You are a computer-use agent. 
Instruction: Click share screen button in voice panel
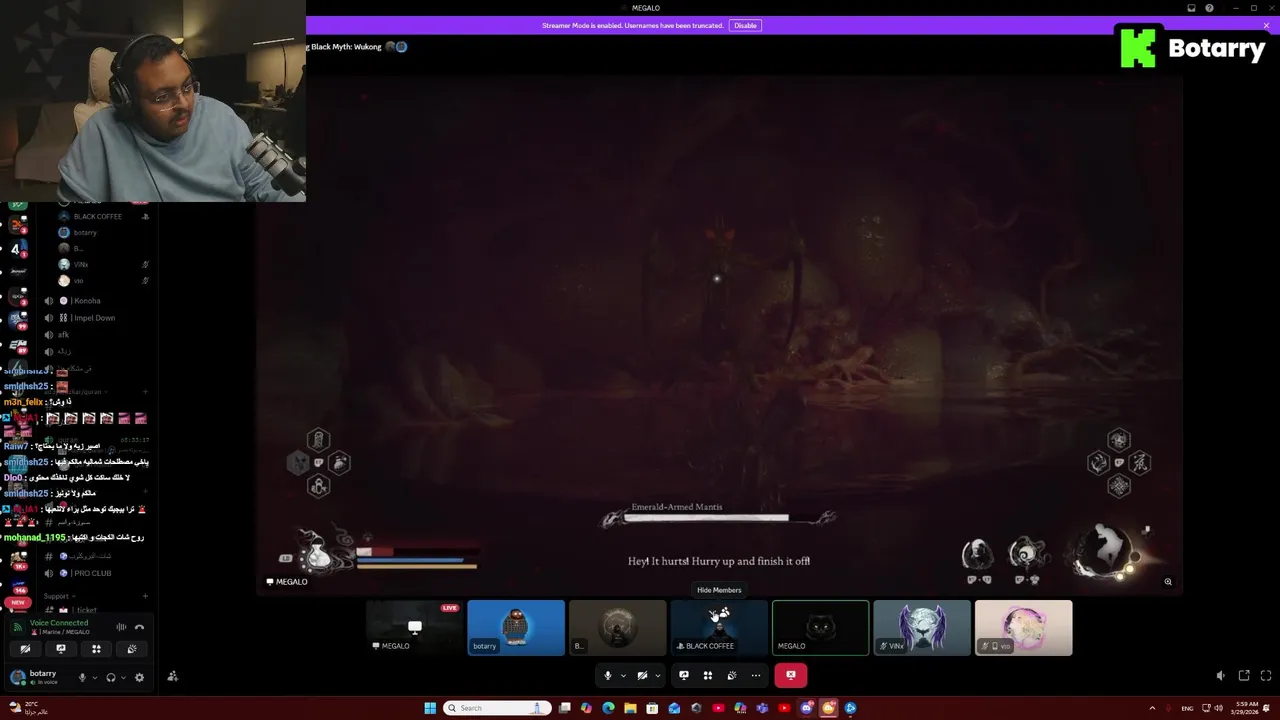61,649
